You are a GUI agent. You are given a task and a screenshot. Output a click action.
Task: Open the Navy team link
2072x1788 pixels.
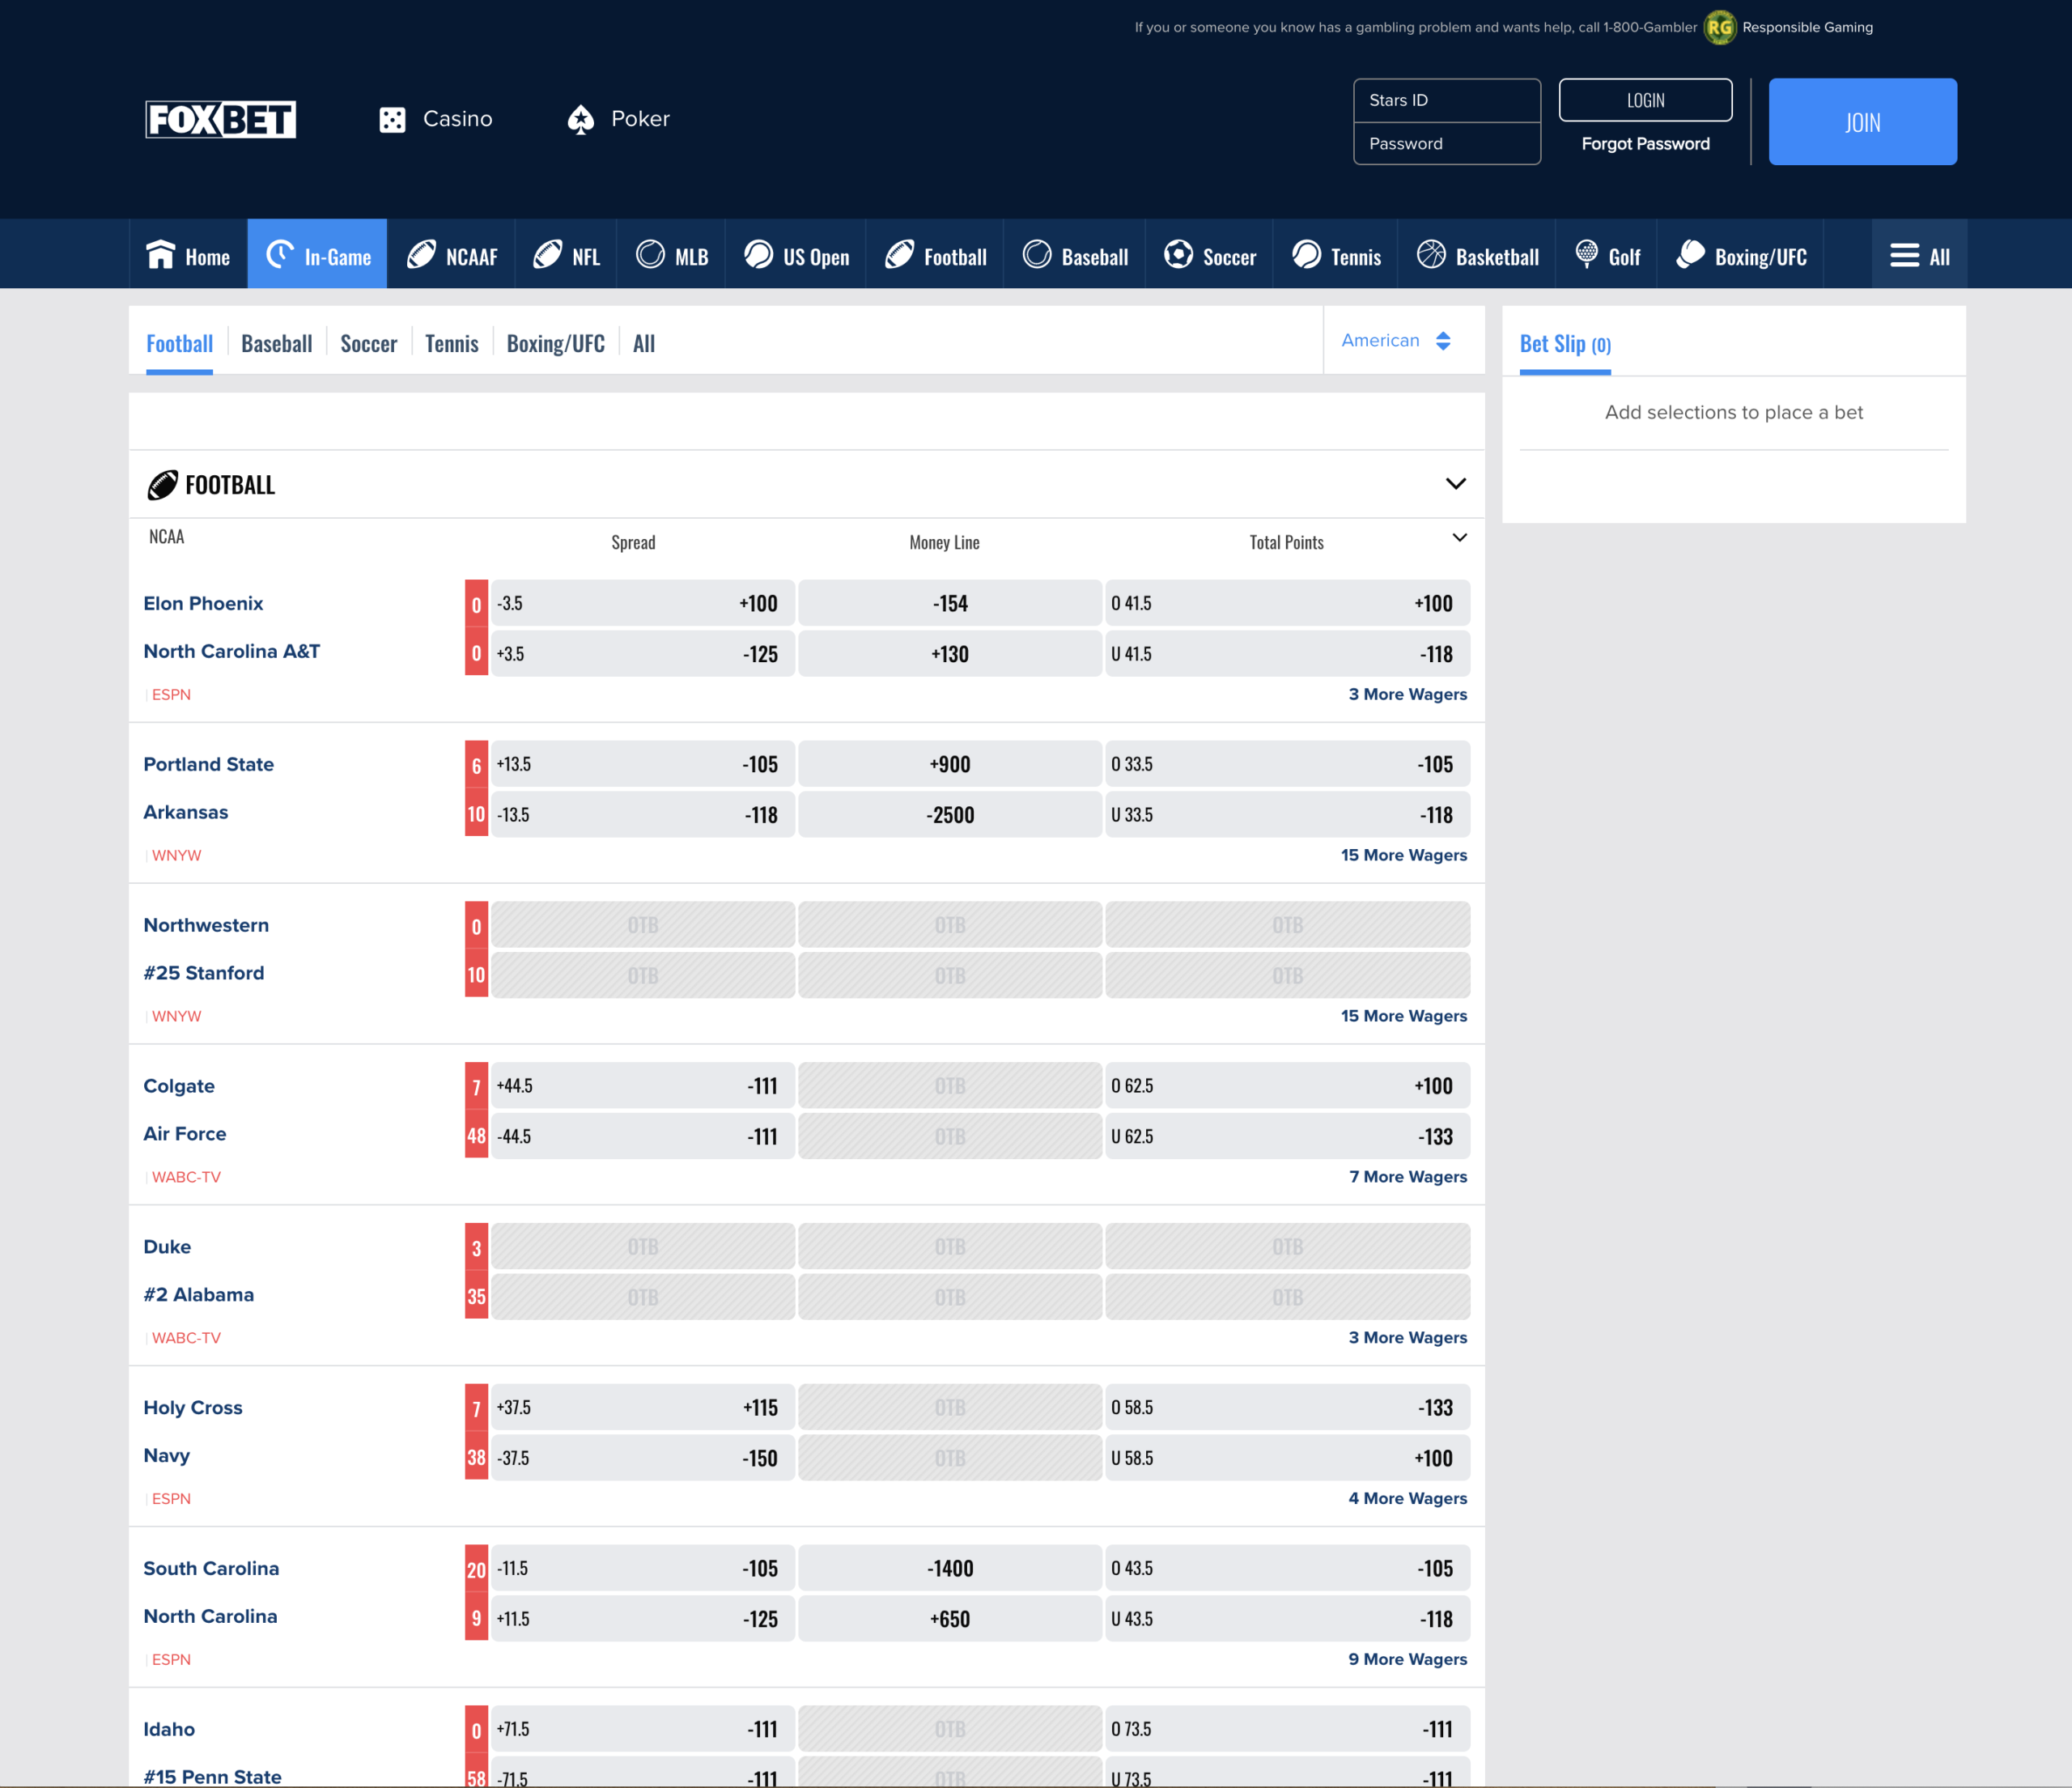[166, 1456]
